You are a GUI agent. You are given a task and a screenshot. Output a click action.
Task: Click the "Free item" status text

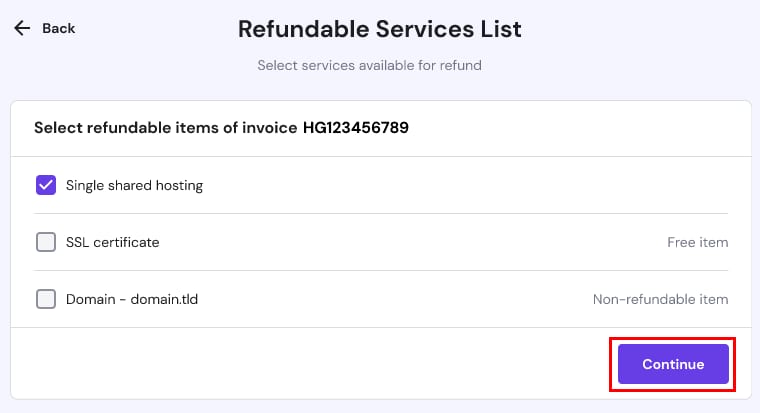tap(697, 242)
